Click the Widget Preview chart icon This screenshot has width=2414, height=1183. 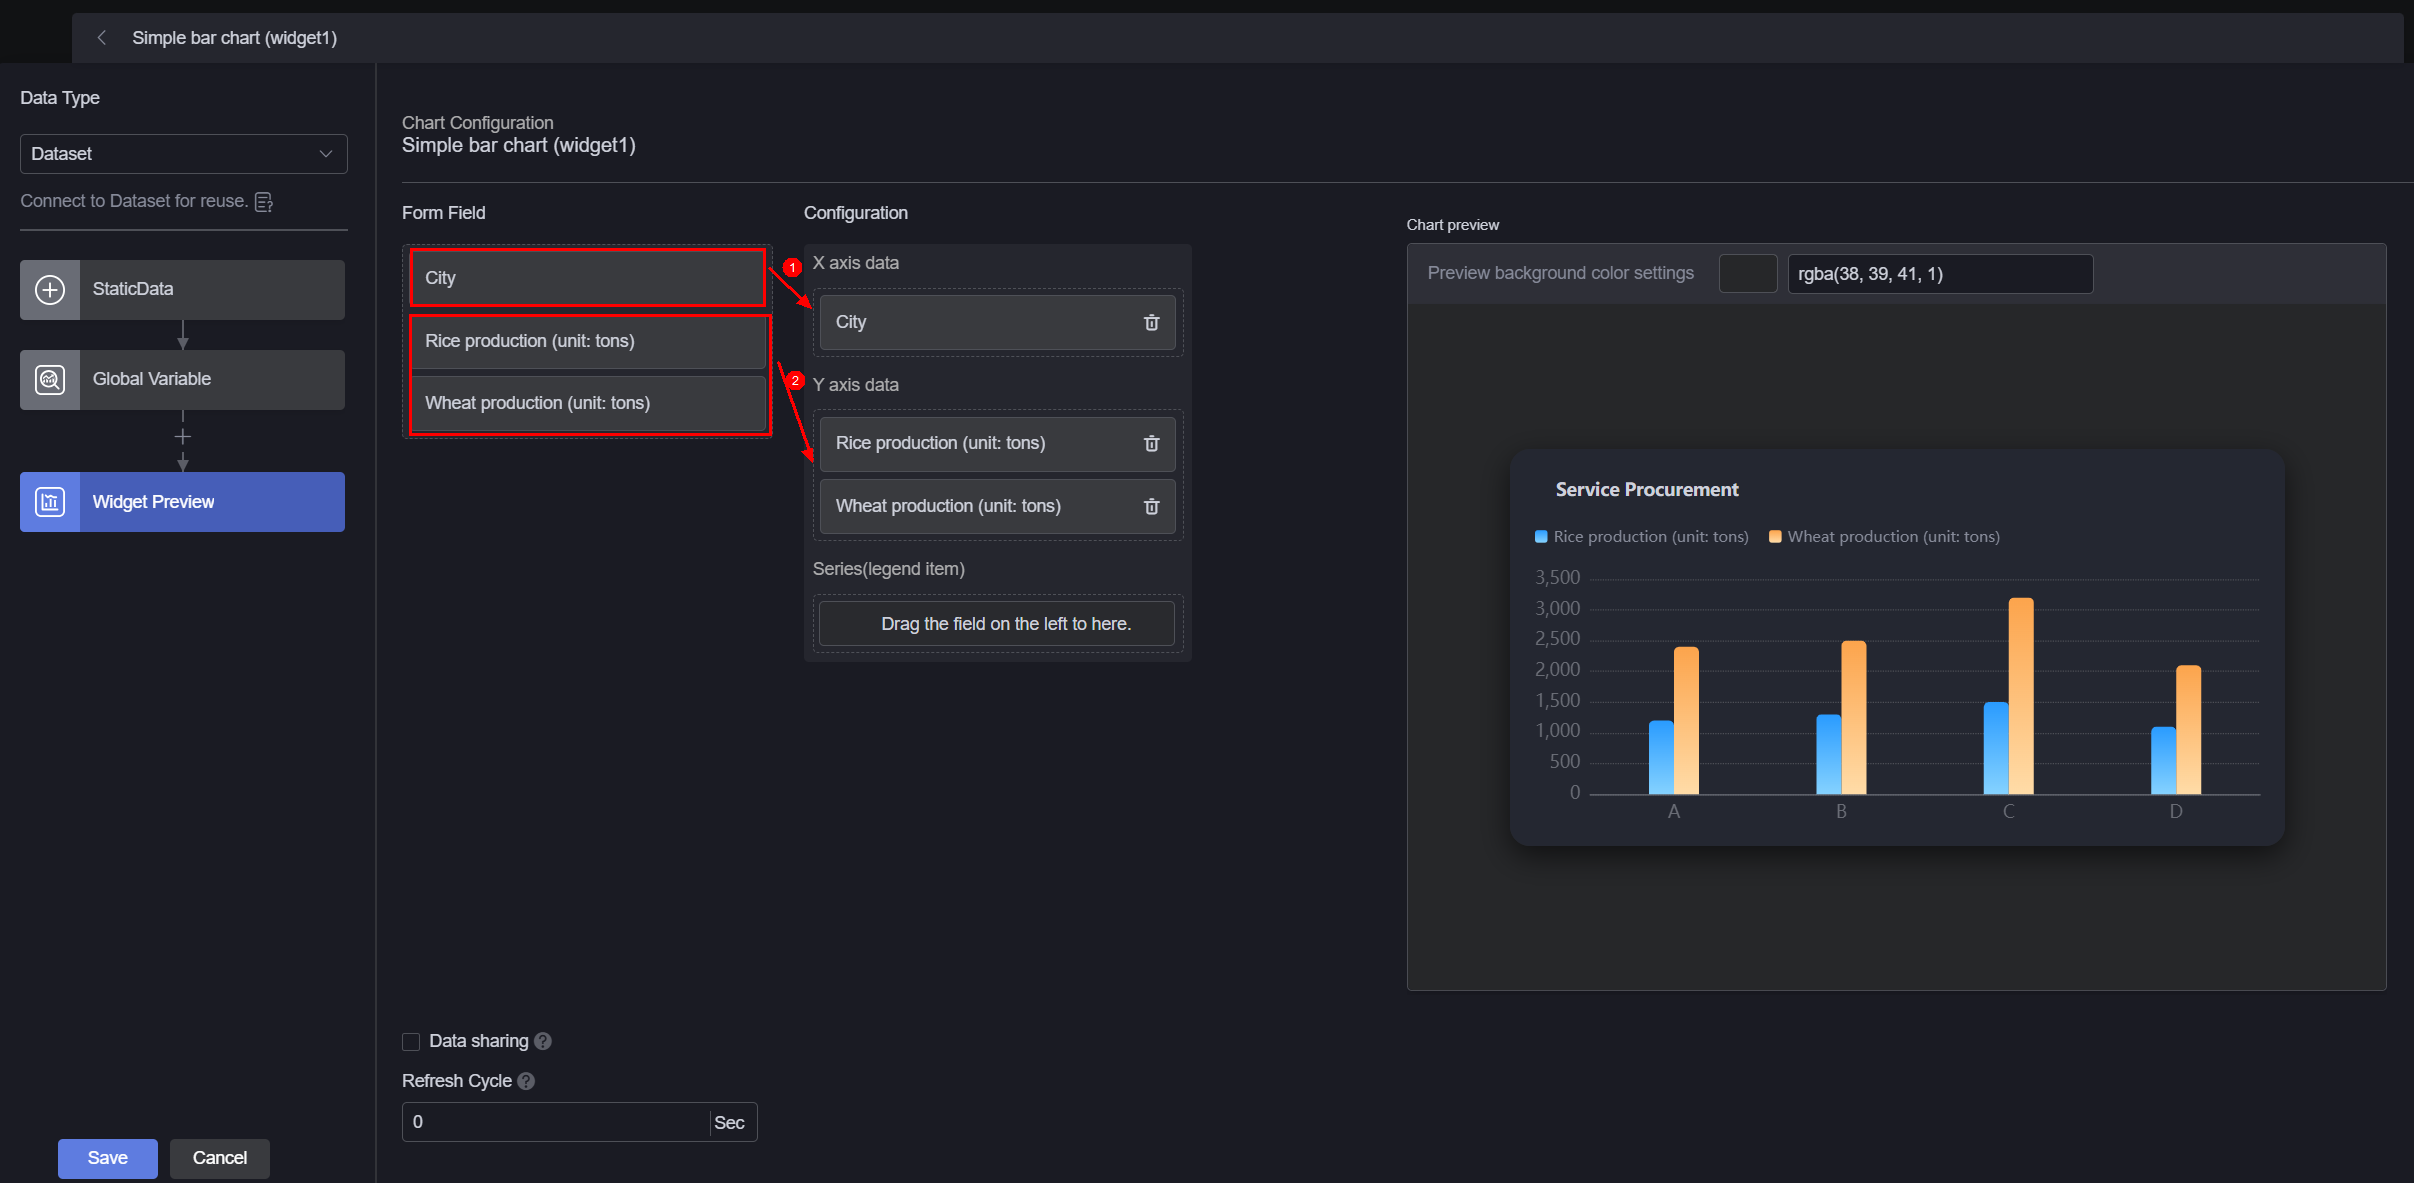(50, 502)
